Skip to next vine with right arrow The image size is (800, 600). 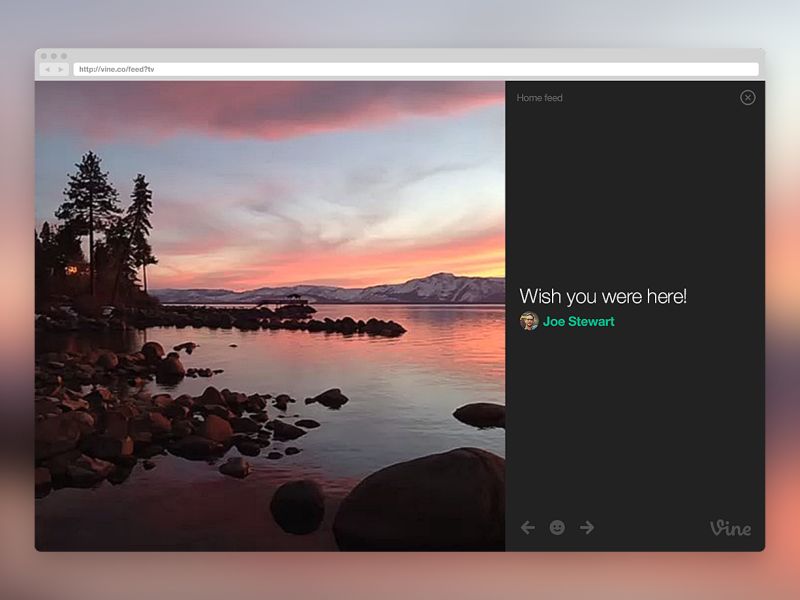(587, 527)
